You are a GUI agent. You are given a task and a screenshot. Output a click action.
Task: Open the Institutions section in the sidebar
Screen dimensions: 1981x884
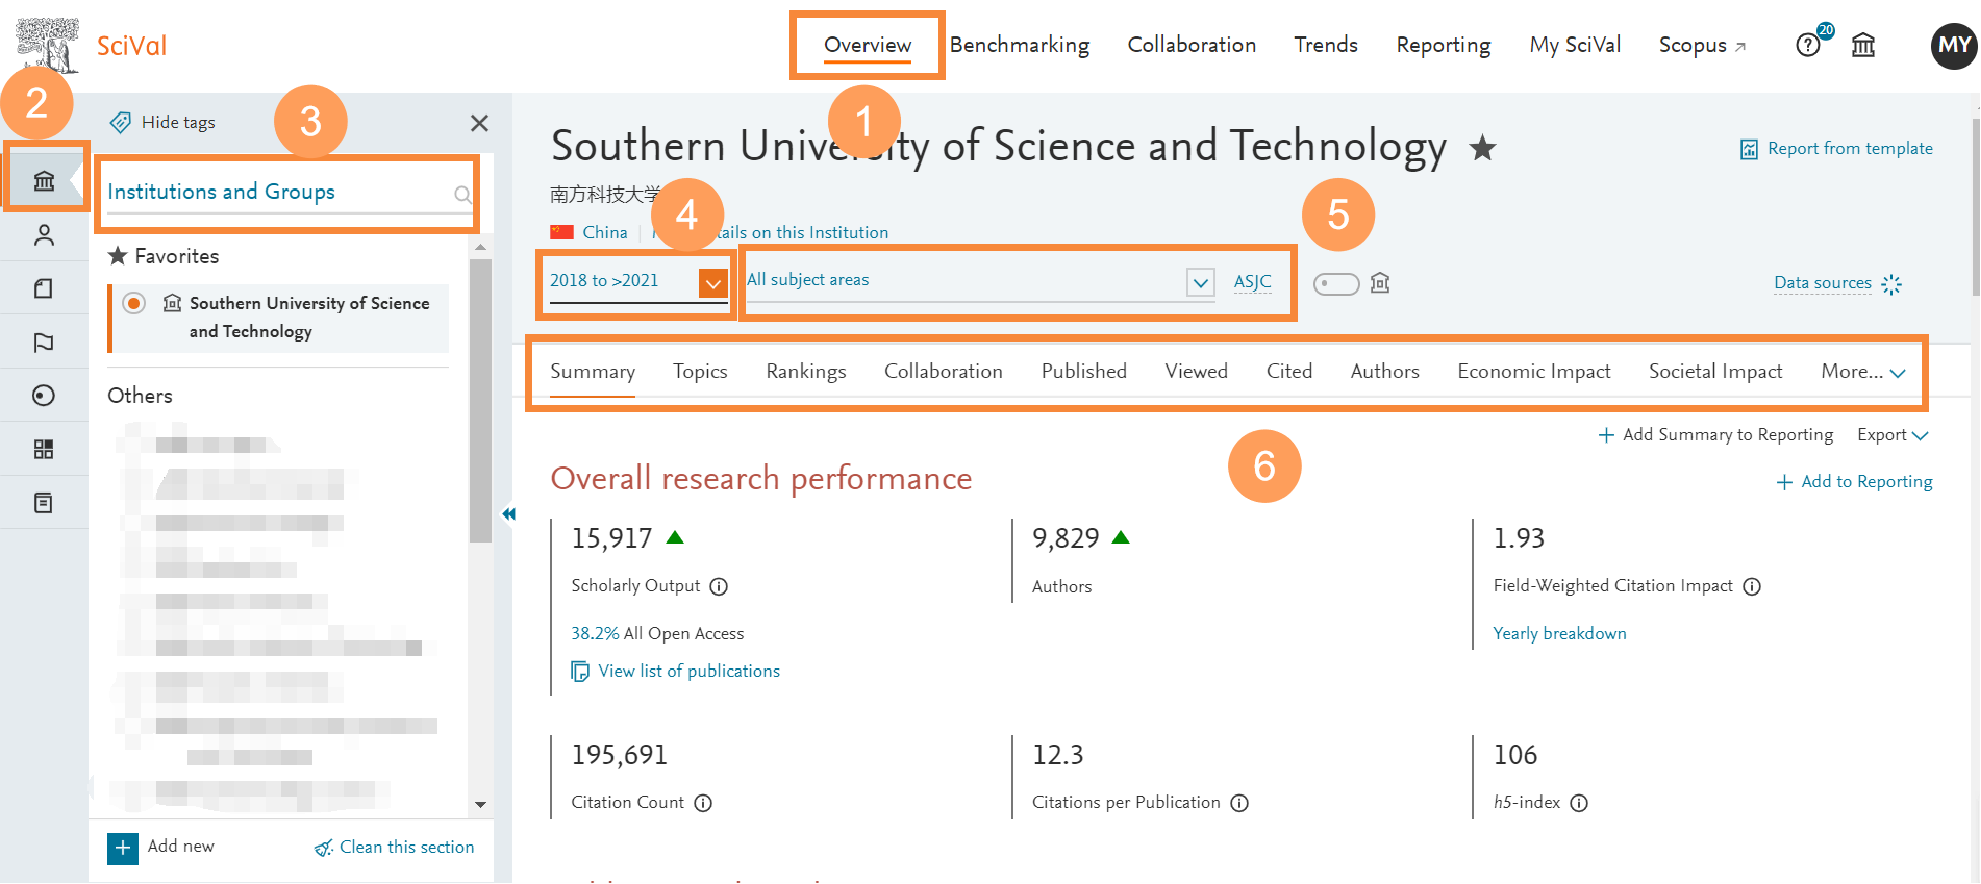tap(44, 181)
